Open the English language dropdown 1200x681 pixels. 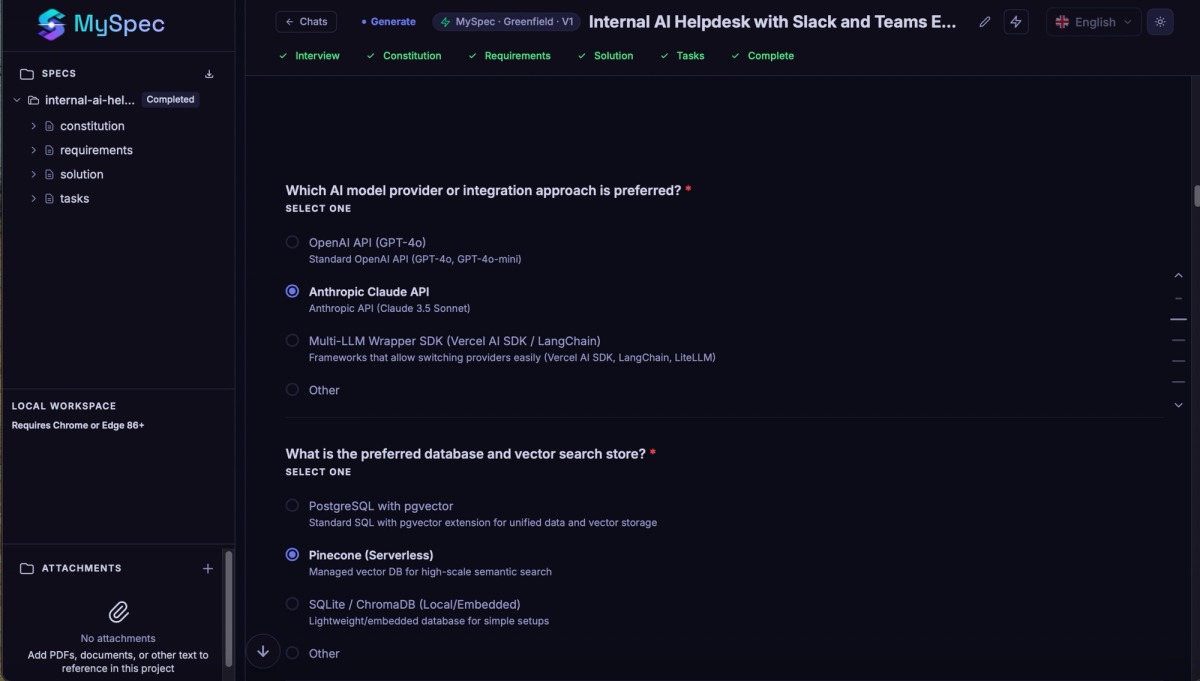[1093, 22]
